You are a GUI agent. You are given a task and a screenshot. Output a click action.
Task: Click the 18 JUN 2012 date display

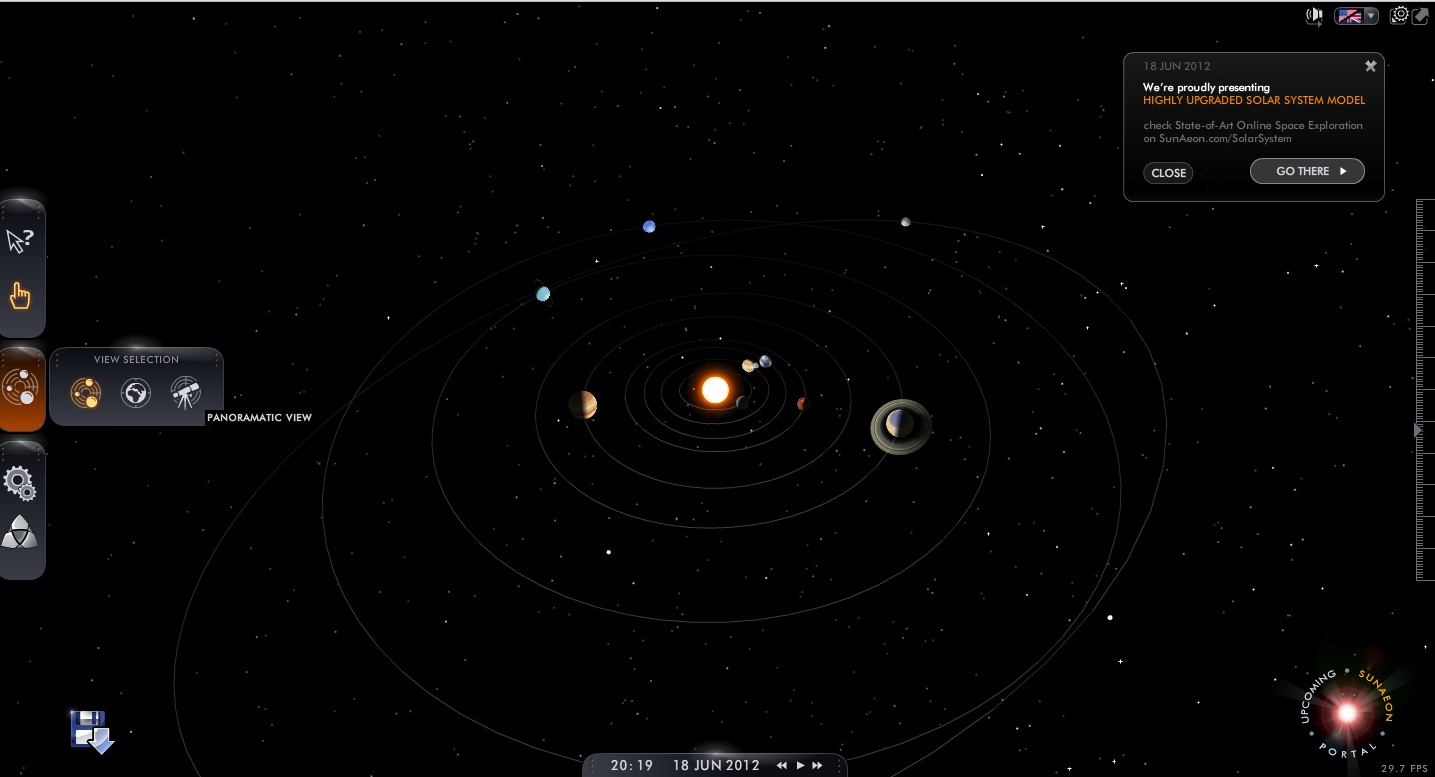click(x=716, y=766)
